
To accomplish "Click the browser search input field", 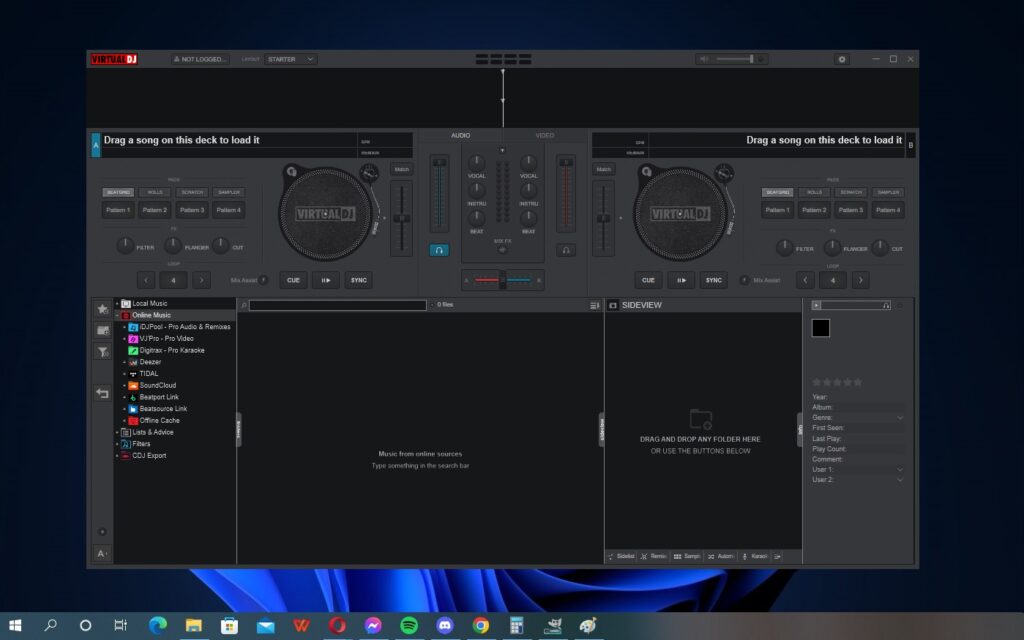I will point(338,305).
